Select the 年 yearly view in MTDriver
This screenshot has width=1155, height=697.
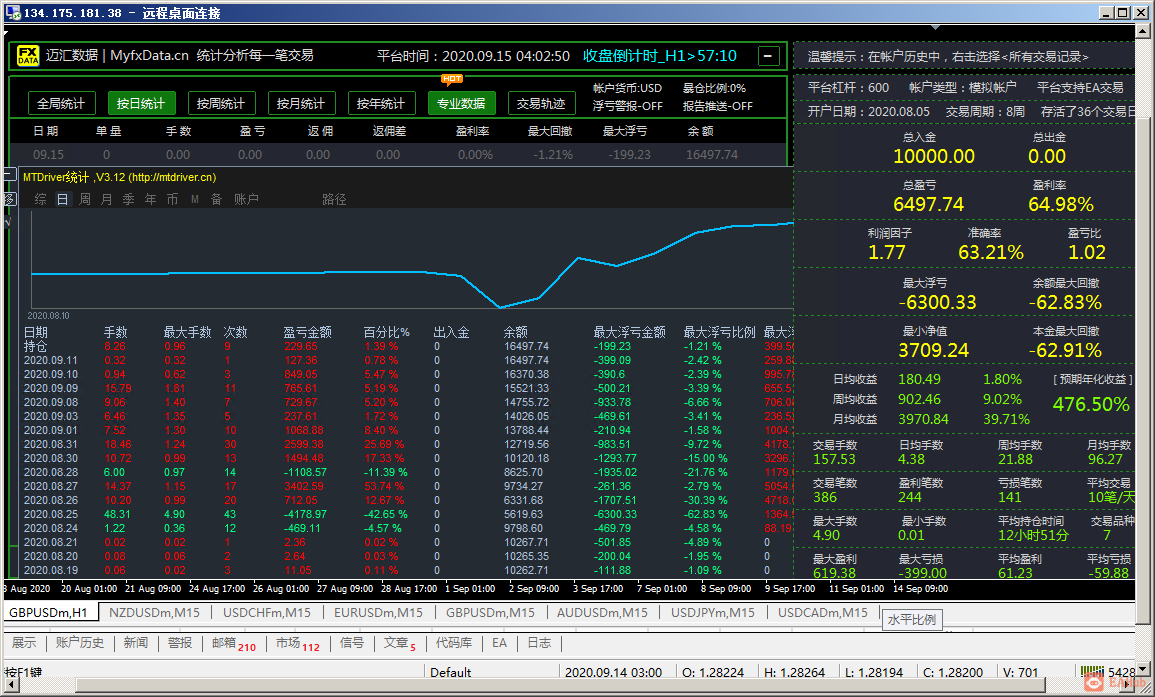[x=151, y=199]
